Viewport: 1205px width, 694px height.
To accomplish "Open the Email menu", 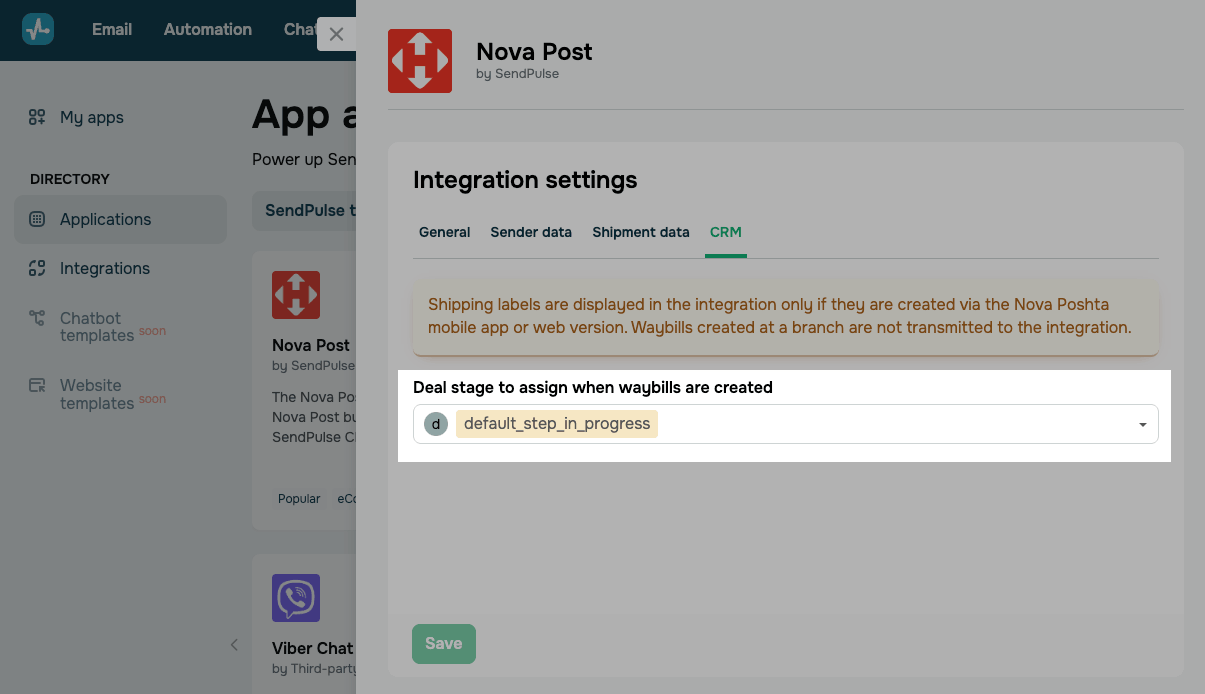I will (112, 29).
